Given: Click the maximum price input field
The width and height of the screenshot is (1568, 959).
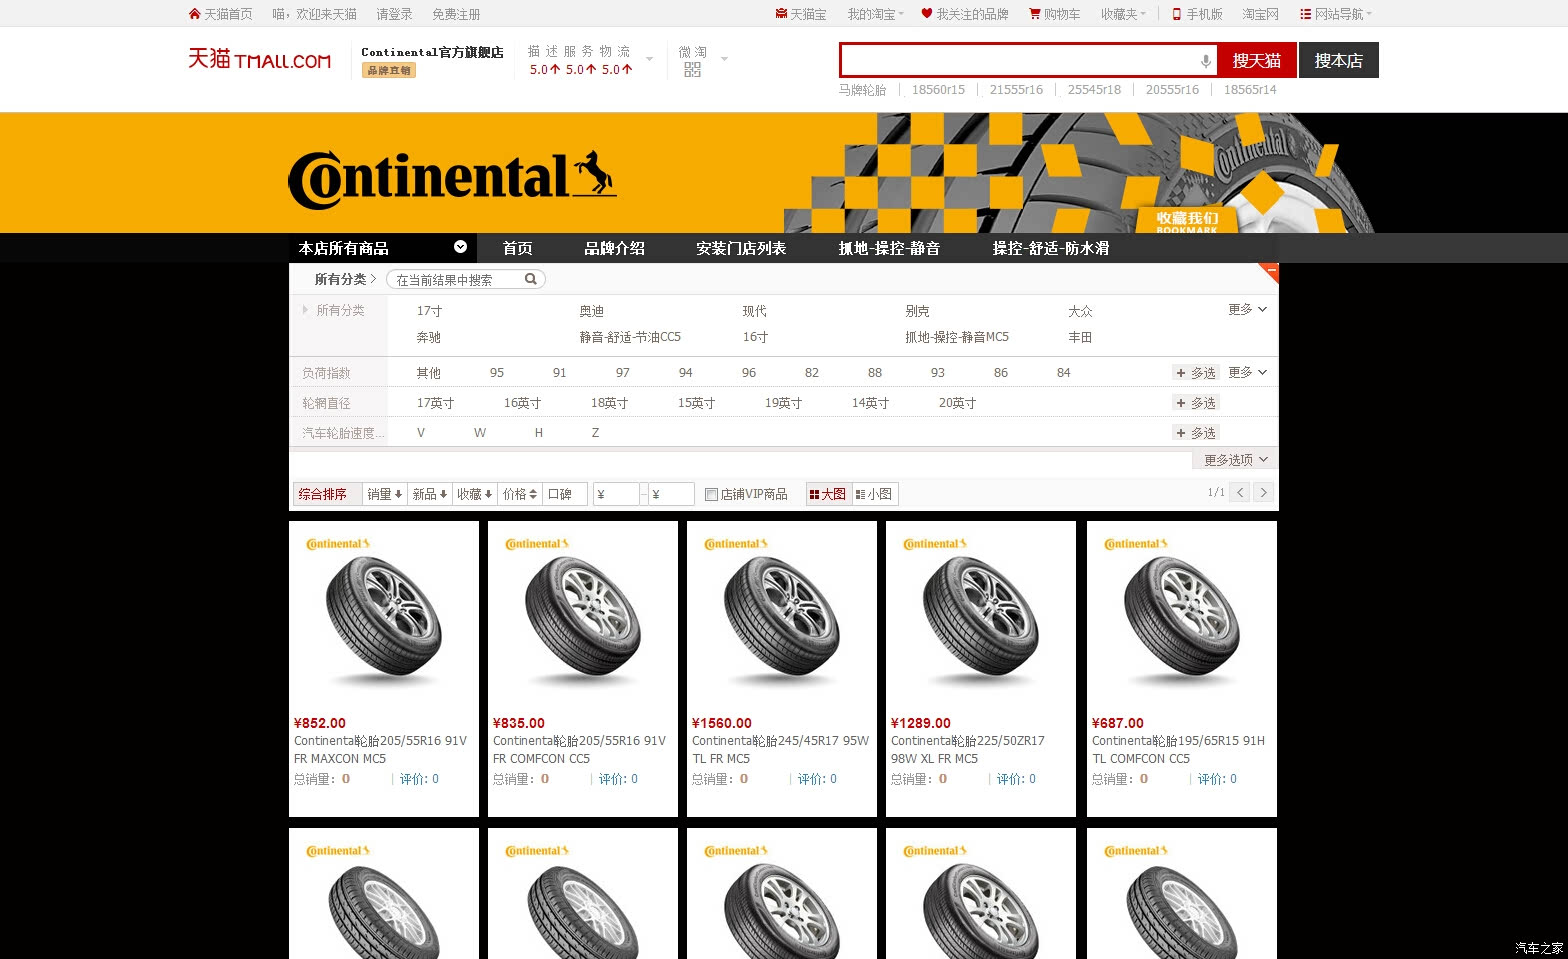Looking at the screenshot, I should coord(671,494).
